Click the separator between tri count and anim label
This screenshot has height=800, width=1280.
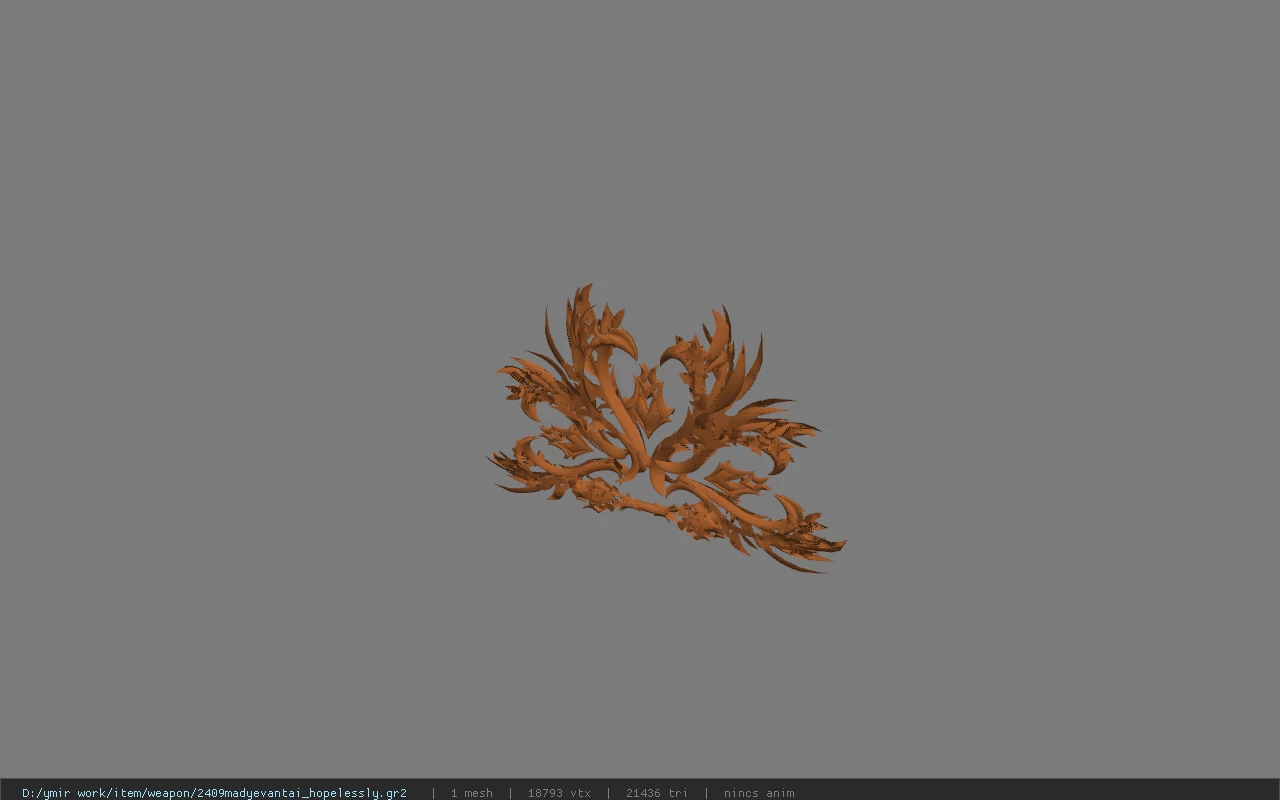click(x=706, y=793)
